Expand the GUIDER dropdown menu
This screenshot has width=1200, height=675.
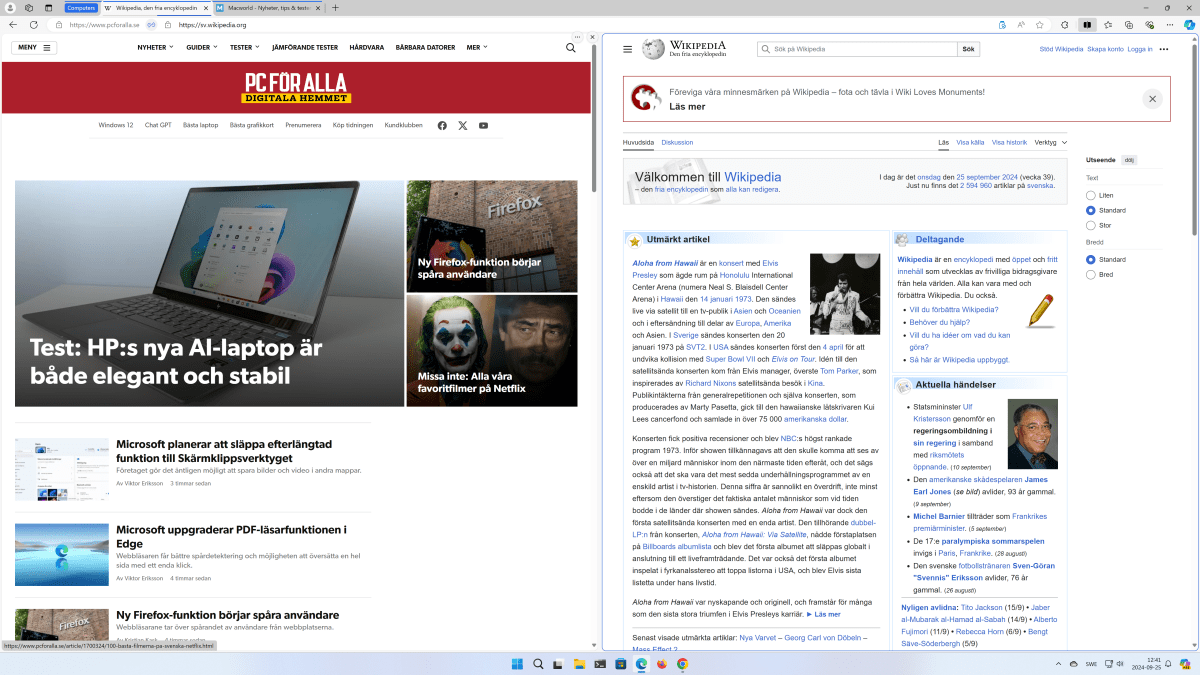tap(202, 47)
